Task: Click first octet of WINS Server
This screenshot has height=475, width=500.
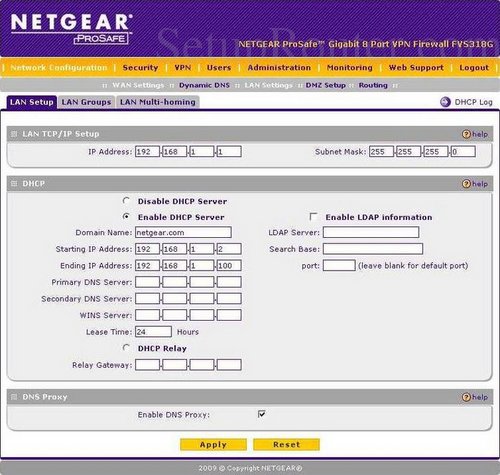Action: (147, 315)
